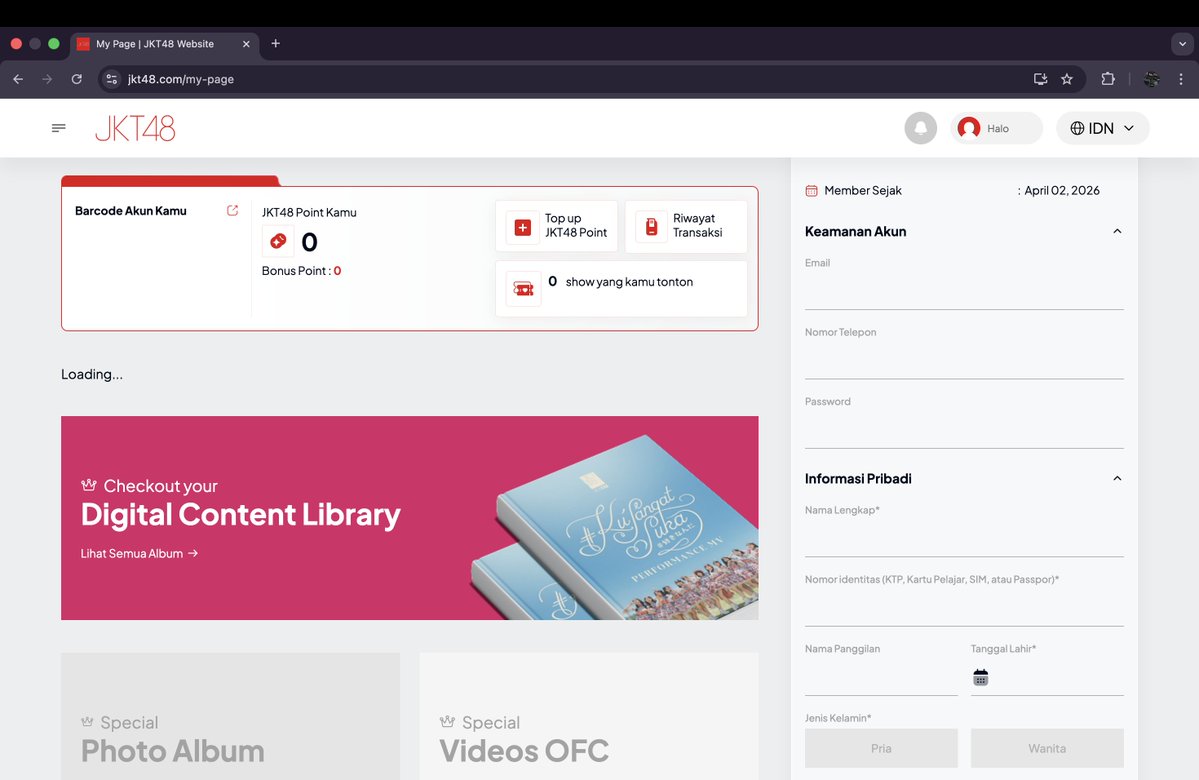Close the My Page JKT48 Website tab
The image size is (1199, 780).
coord(246,44)
